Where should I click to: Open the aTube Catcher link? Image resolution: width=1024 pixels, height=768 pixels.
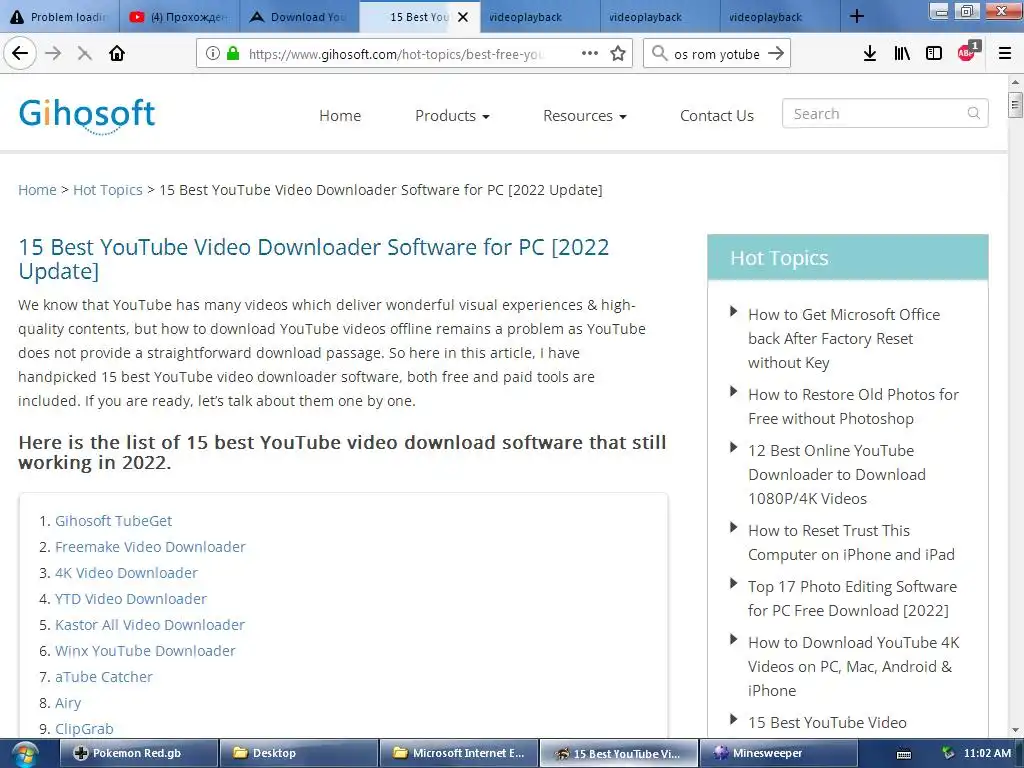pos(104,677)
